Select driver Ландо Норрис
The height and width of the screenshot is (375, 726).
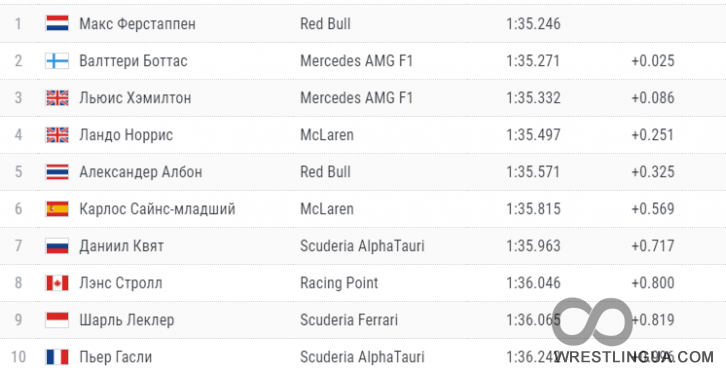click(x=126, y=135)
